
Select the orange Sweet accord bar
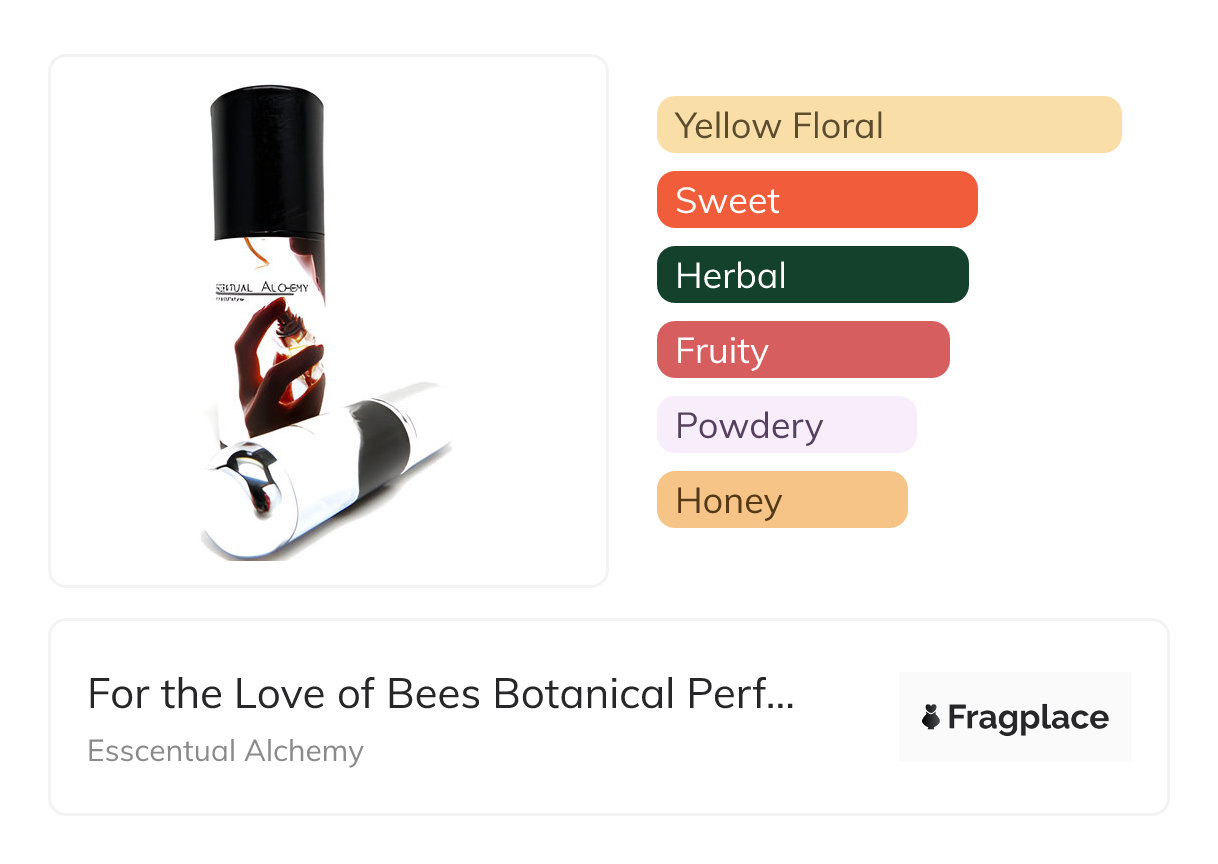point(816,200)
